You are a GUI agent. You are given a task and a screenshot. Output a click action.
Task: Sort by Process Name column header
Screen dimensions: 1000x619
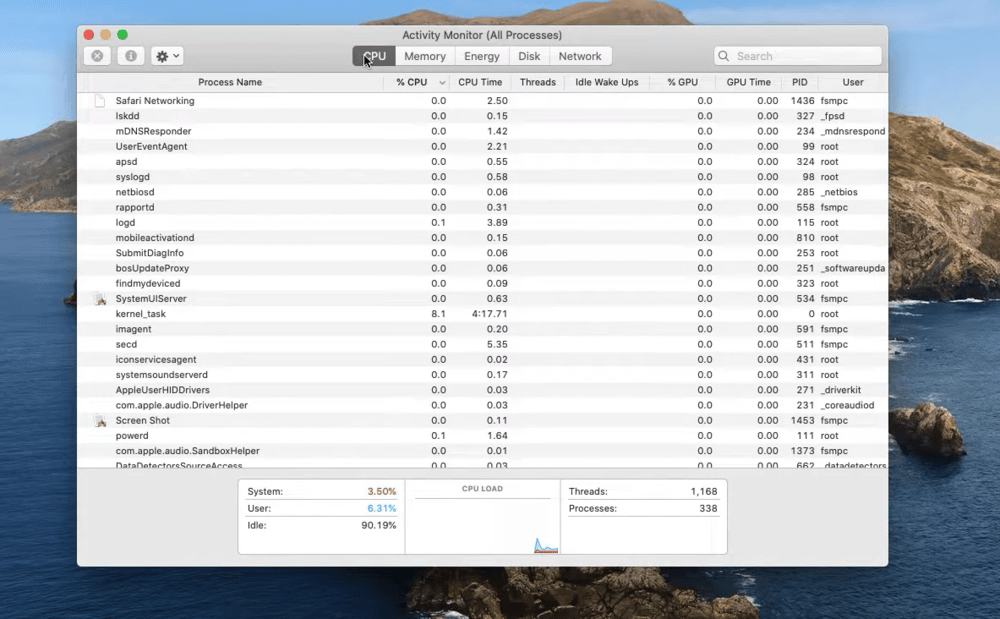pyautogui.click(x=230, y=82)
